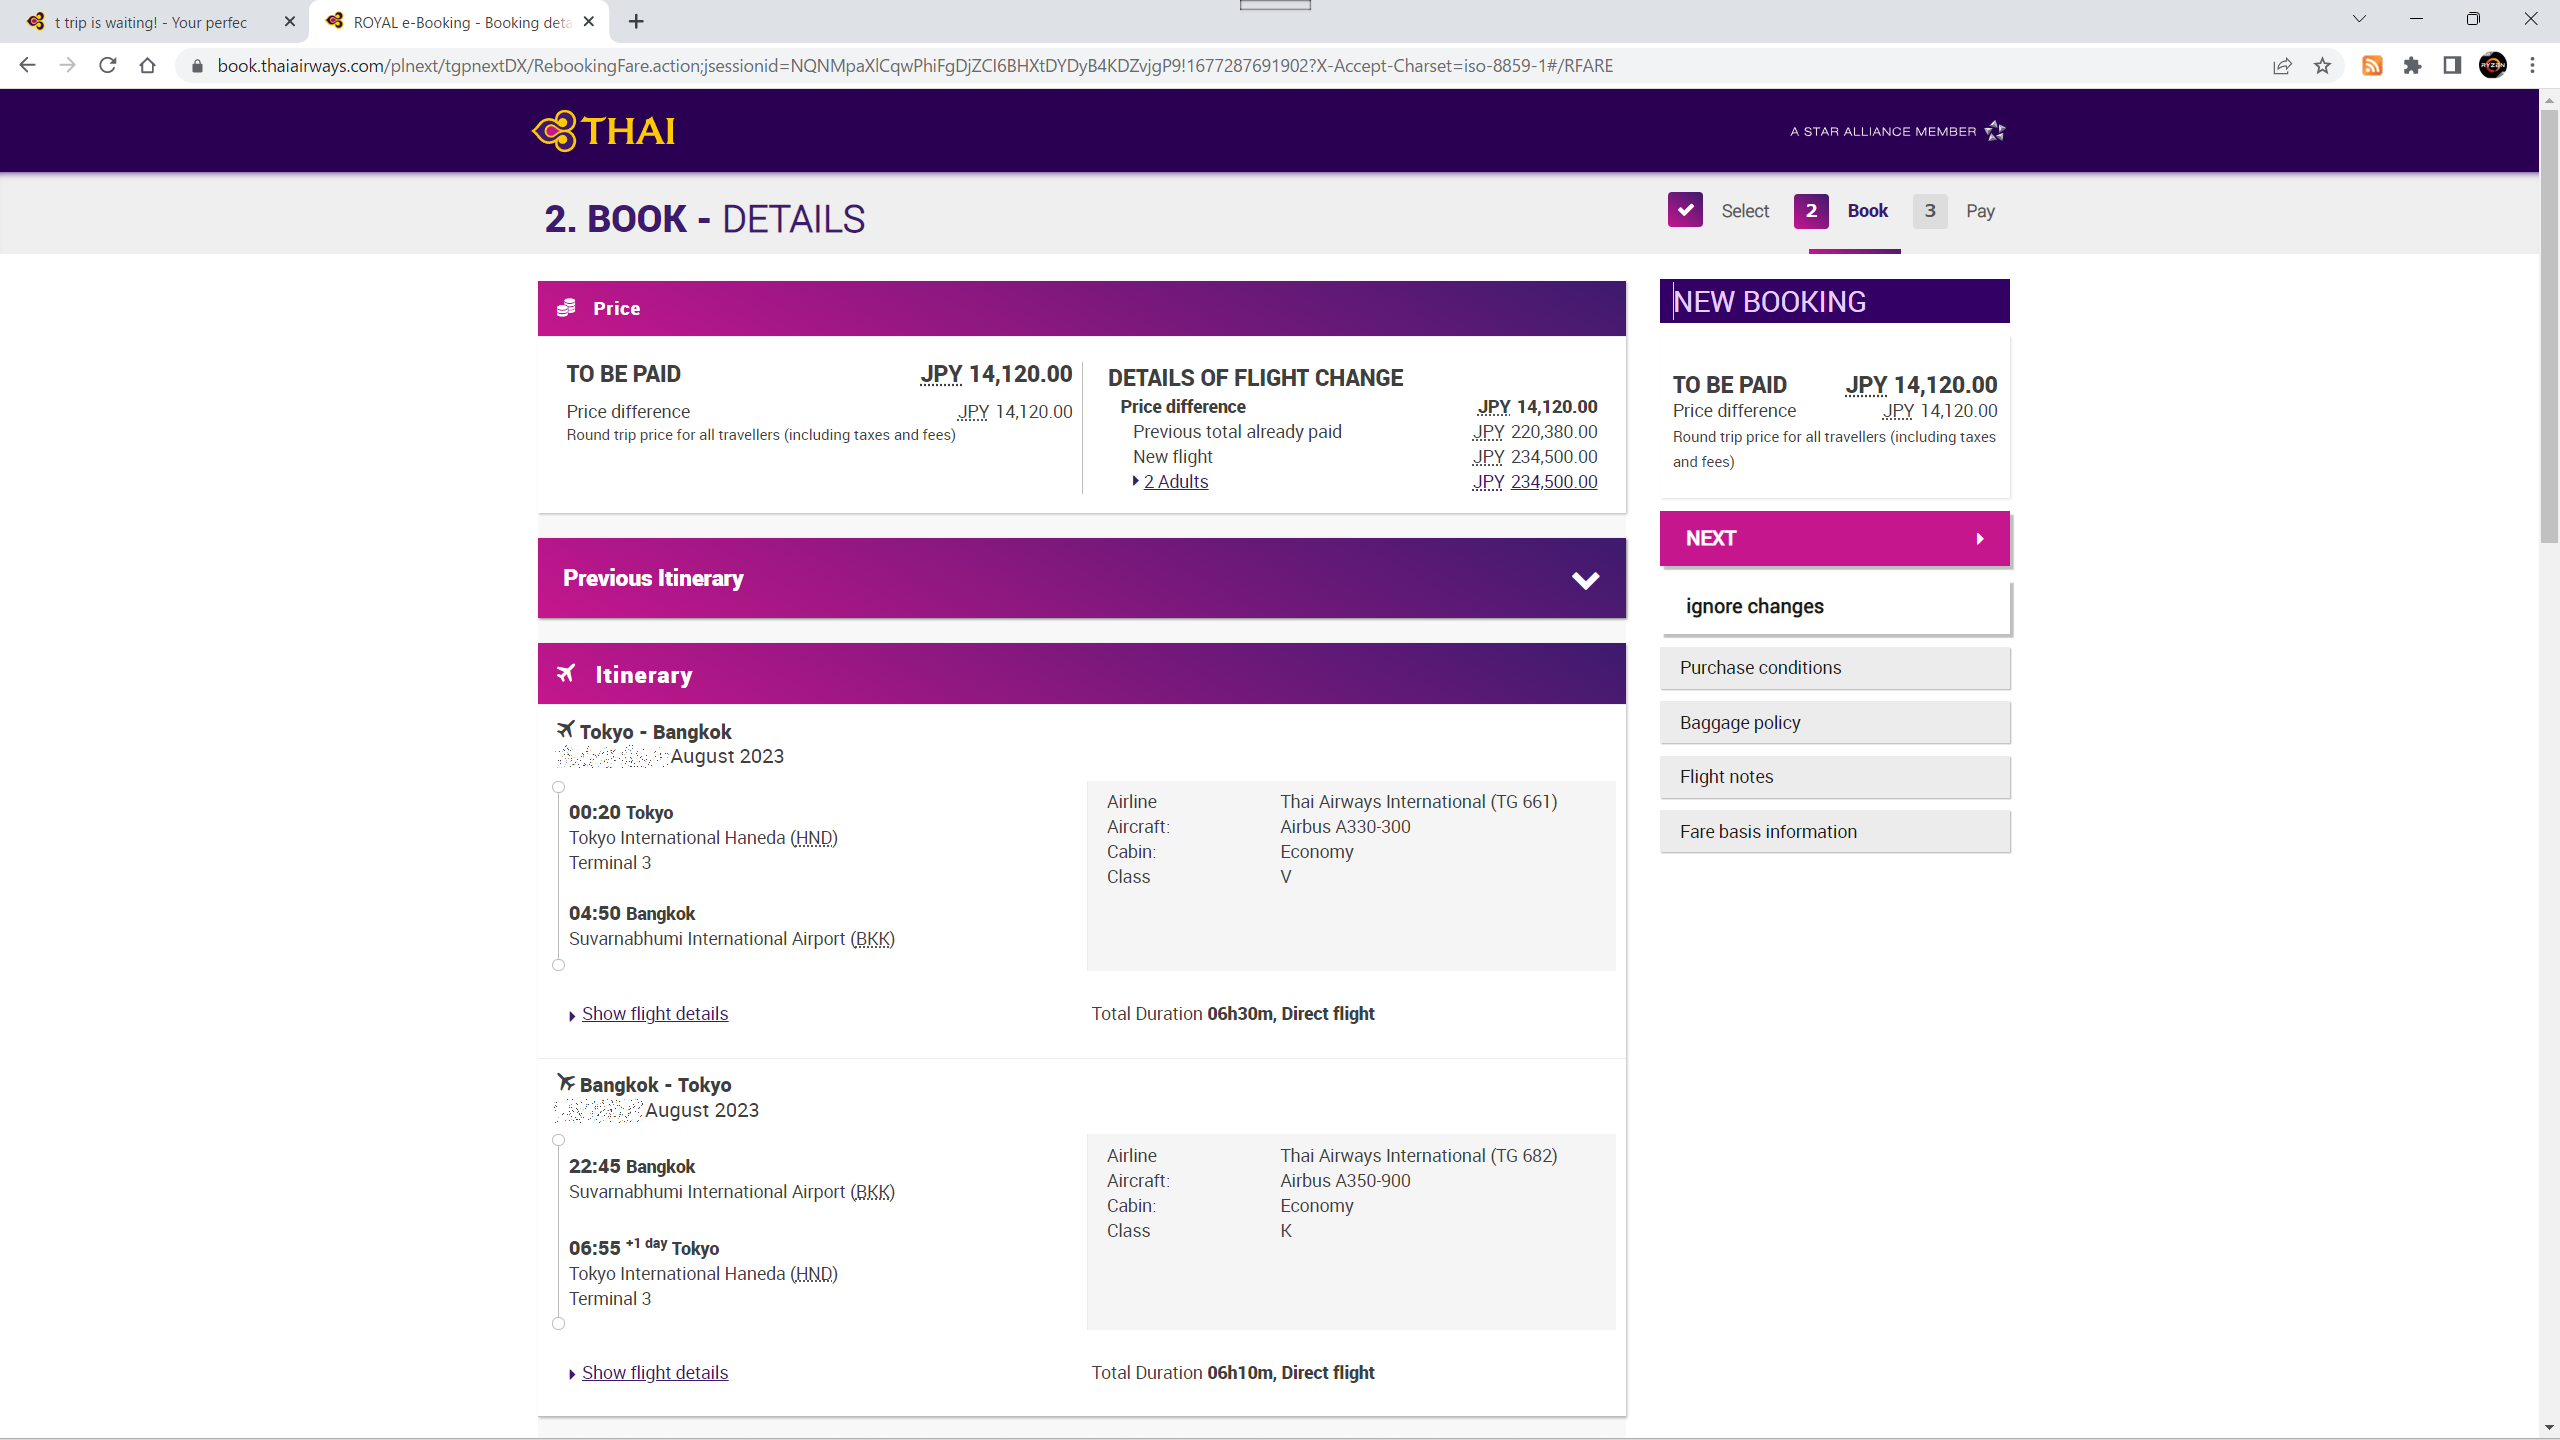Click the departing plane icon beside Tokyo - Bangkok
Image resolution: width=2560 pixels, height=1440 pixels.
click(x=566, y=729)
